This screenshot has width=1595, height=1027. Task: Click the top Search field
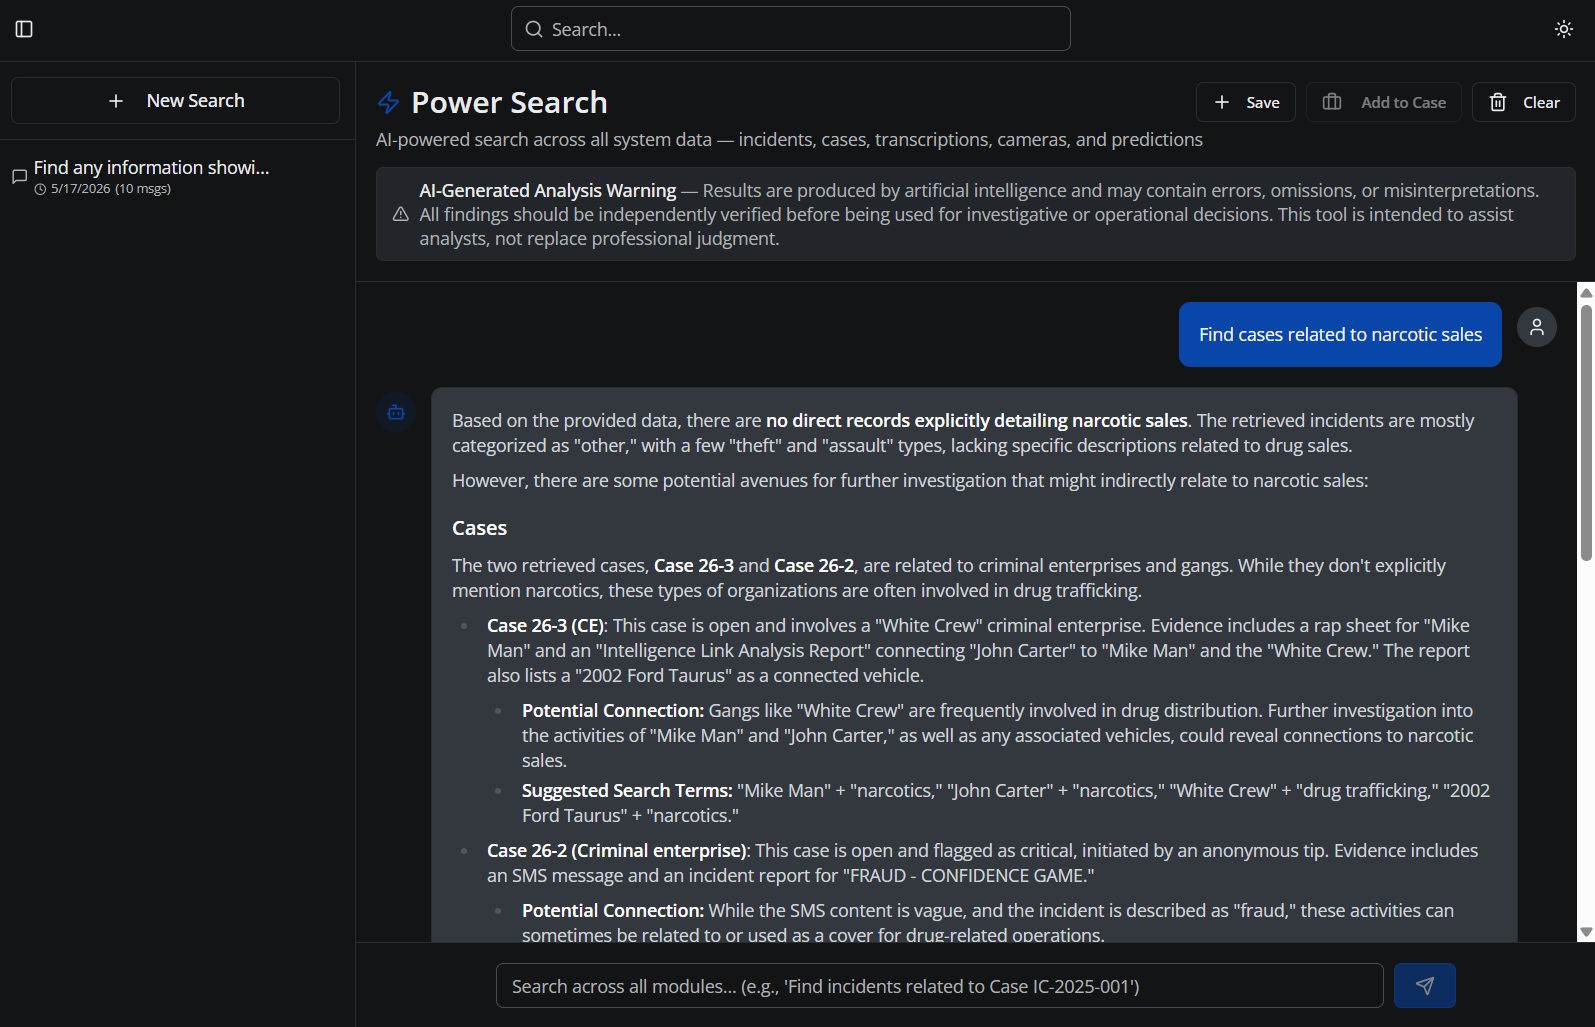(790, 29)
